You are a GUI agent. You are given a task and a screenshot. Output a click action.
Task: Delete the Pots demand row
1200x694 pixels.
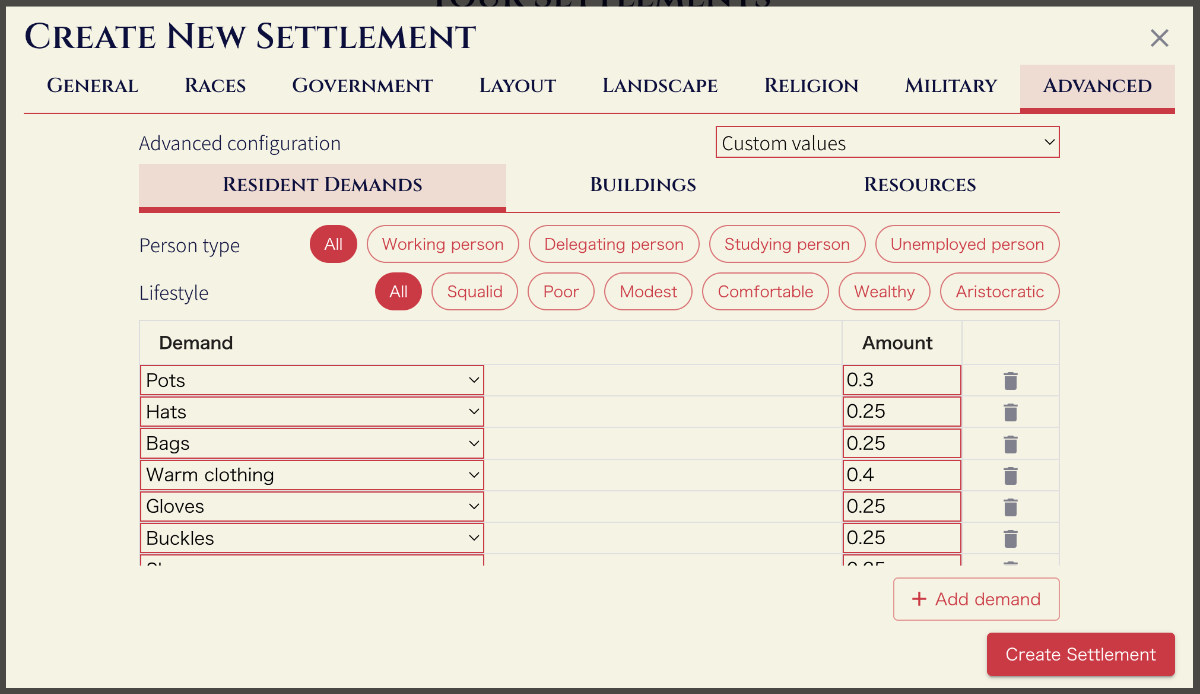pos(1010,381)
